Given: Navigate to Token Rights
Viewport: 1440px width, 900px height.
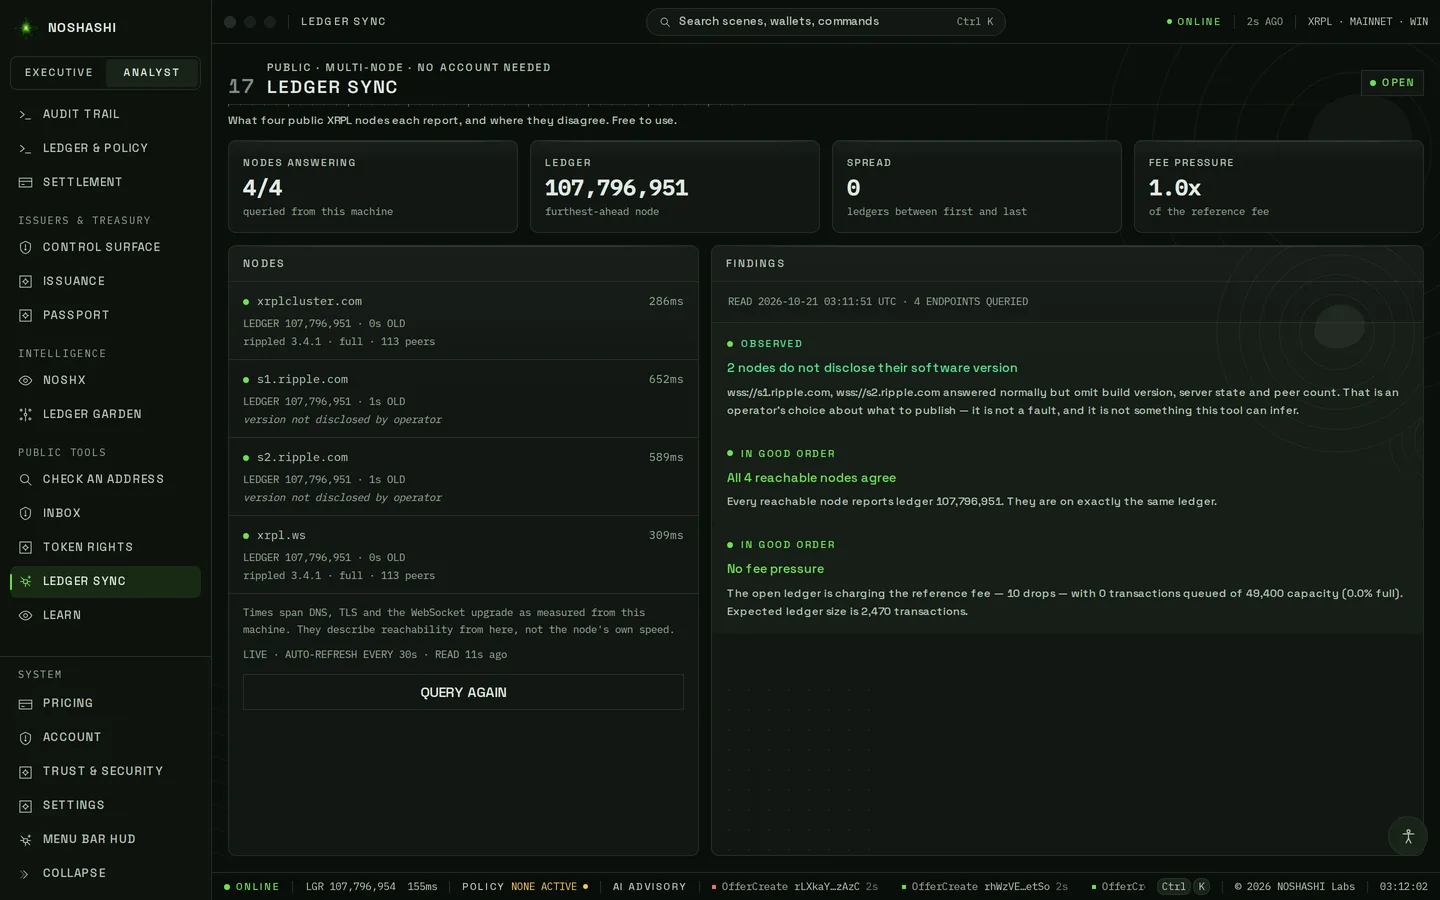Looking at the screenshot, I should [105, 548].
